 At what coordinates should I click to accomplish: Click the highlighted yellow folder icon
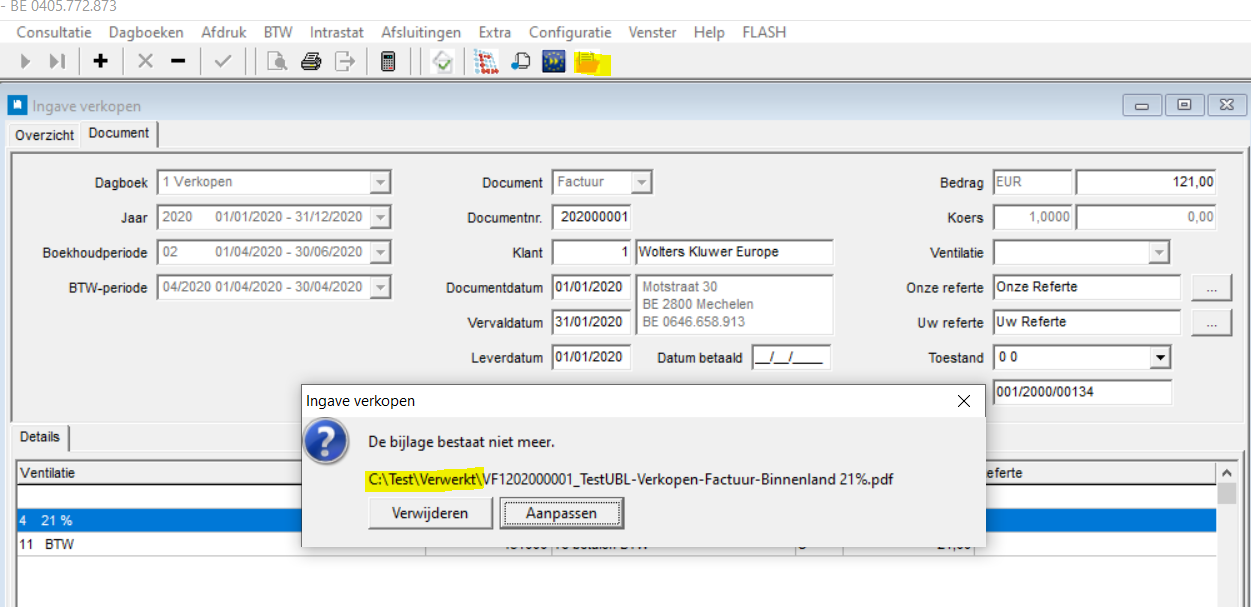(x=587, y=63)
